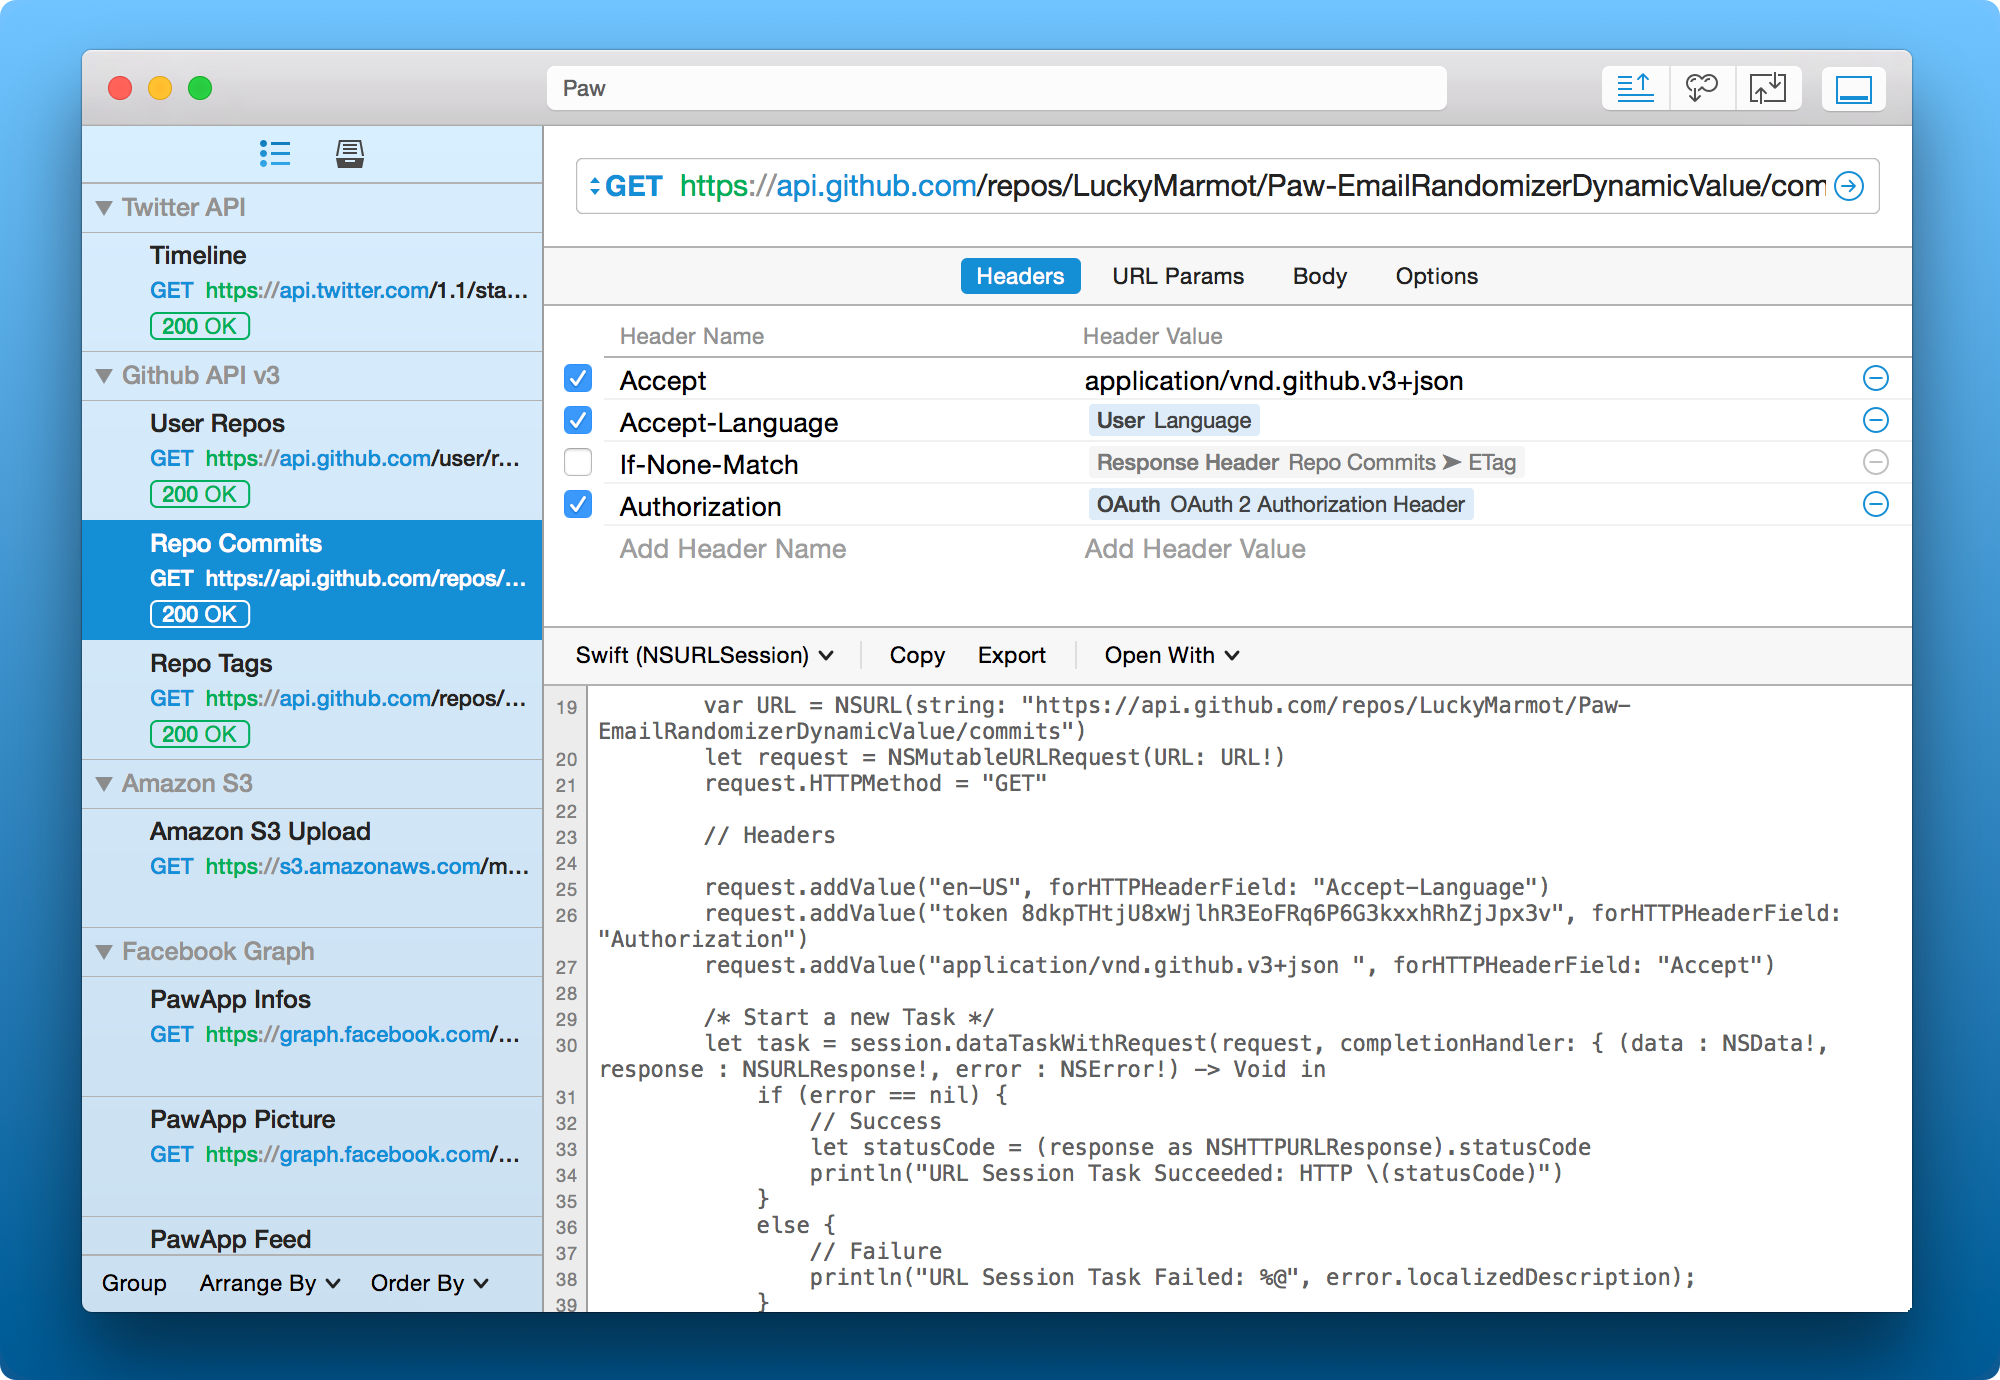The image size is (2000, 1380).
Task: Click the Add Header Name field
Action: coord(733,548)
